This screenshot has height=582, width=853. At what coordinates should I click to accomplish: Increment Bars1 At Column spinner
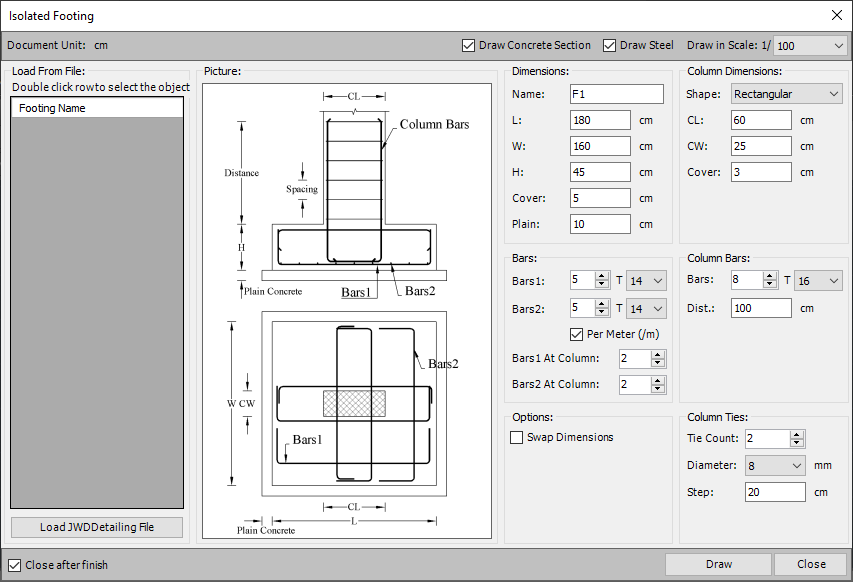[657, 354]
